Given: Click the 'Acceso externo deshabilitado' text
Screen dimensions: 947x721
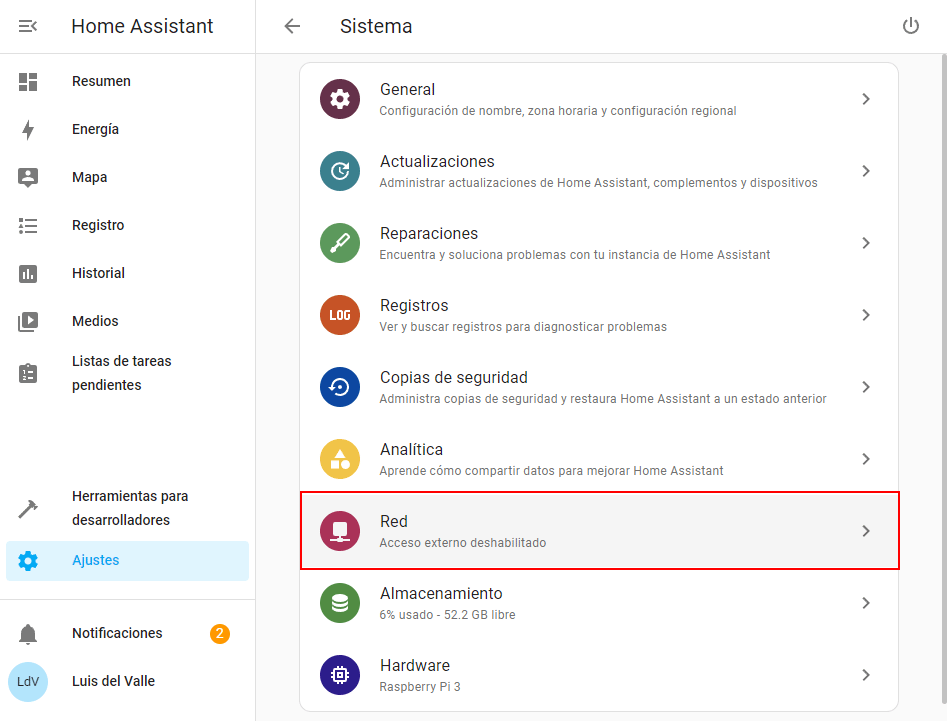Looking at the screenshot, I should coord(463,543).
